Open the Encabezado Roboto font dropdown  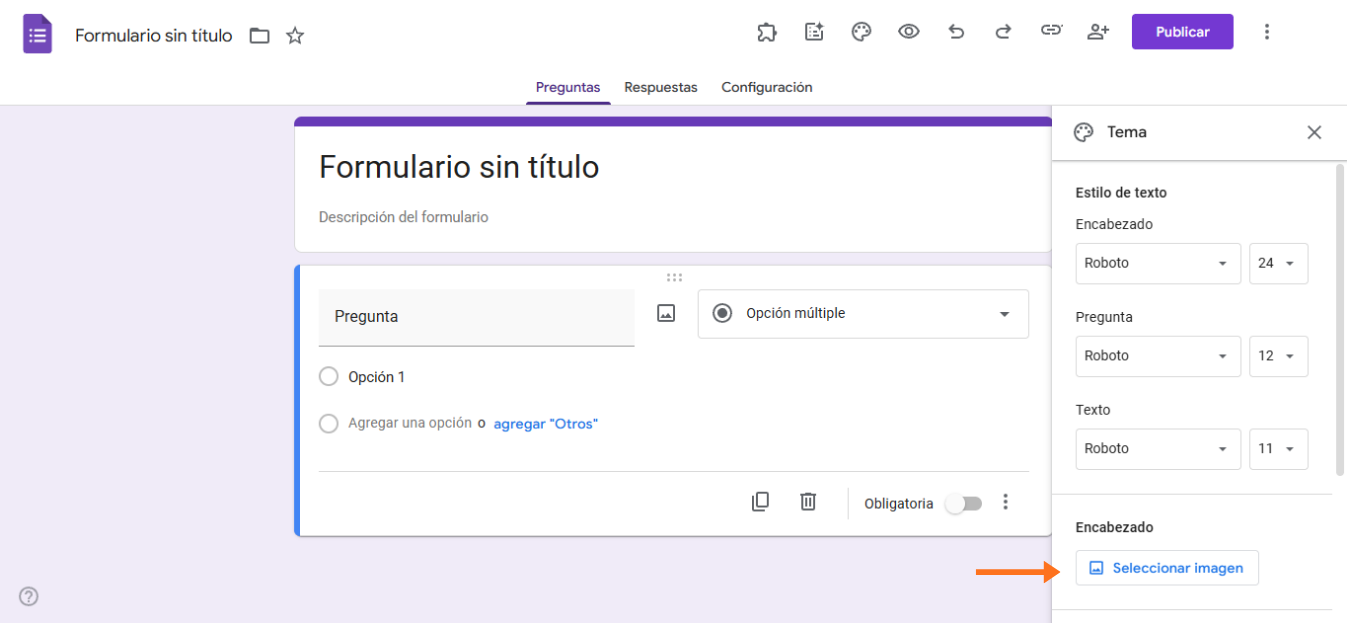tap(1157, 263)
